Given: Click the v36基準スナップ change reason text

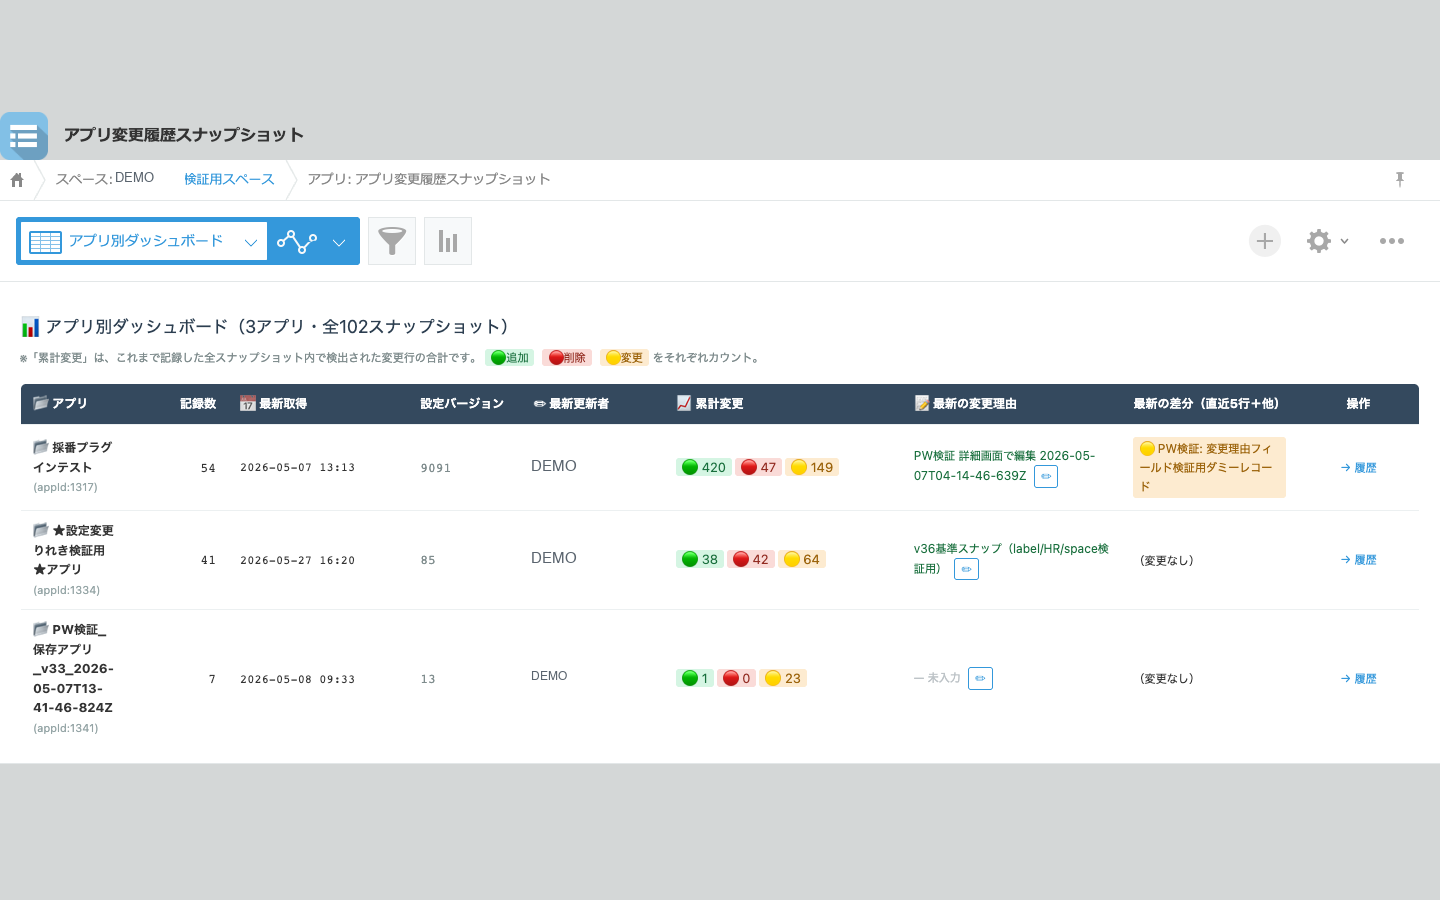Looking at the screenshot, I should [x=1011, y=558].
